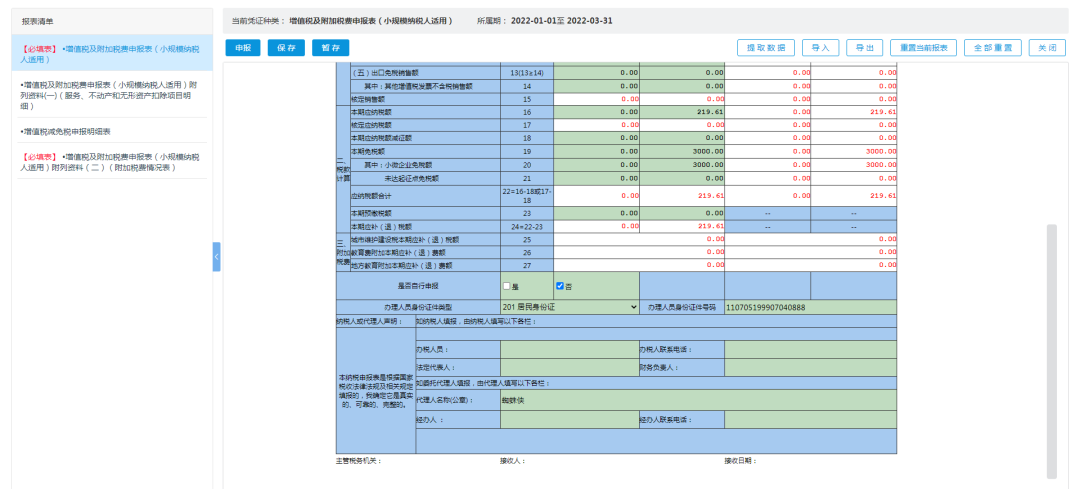
Task: Click the 代理人名称(公章) field containing 蜘蛛侠
Action: (698, 400)
